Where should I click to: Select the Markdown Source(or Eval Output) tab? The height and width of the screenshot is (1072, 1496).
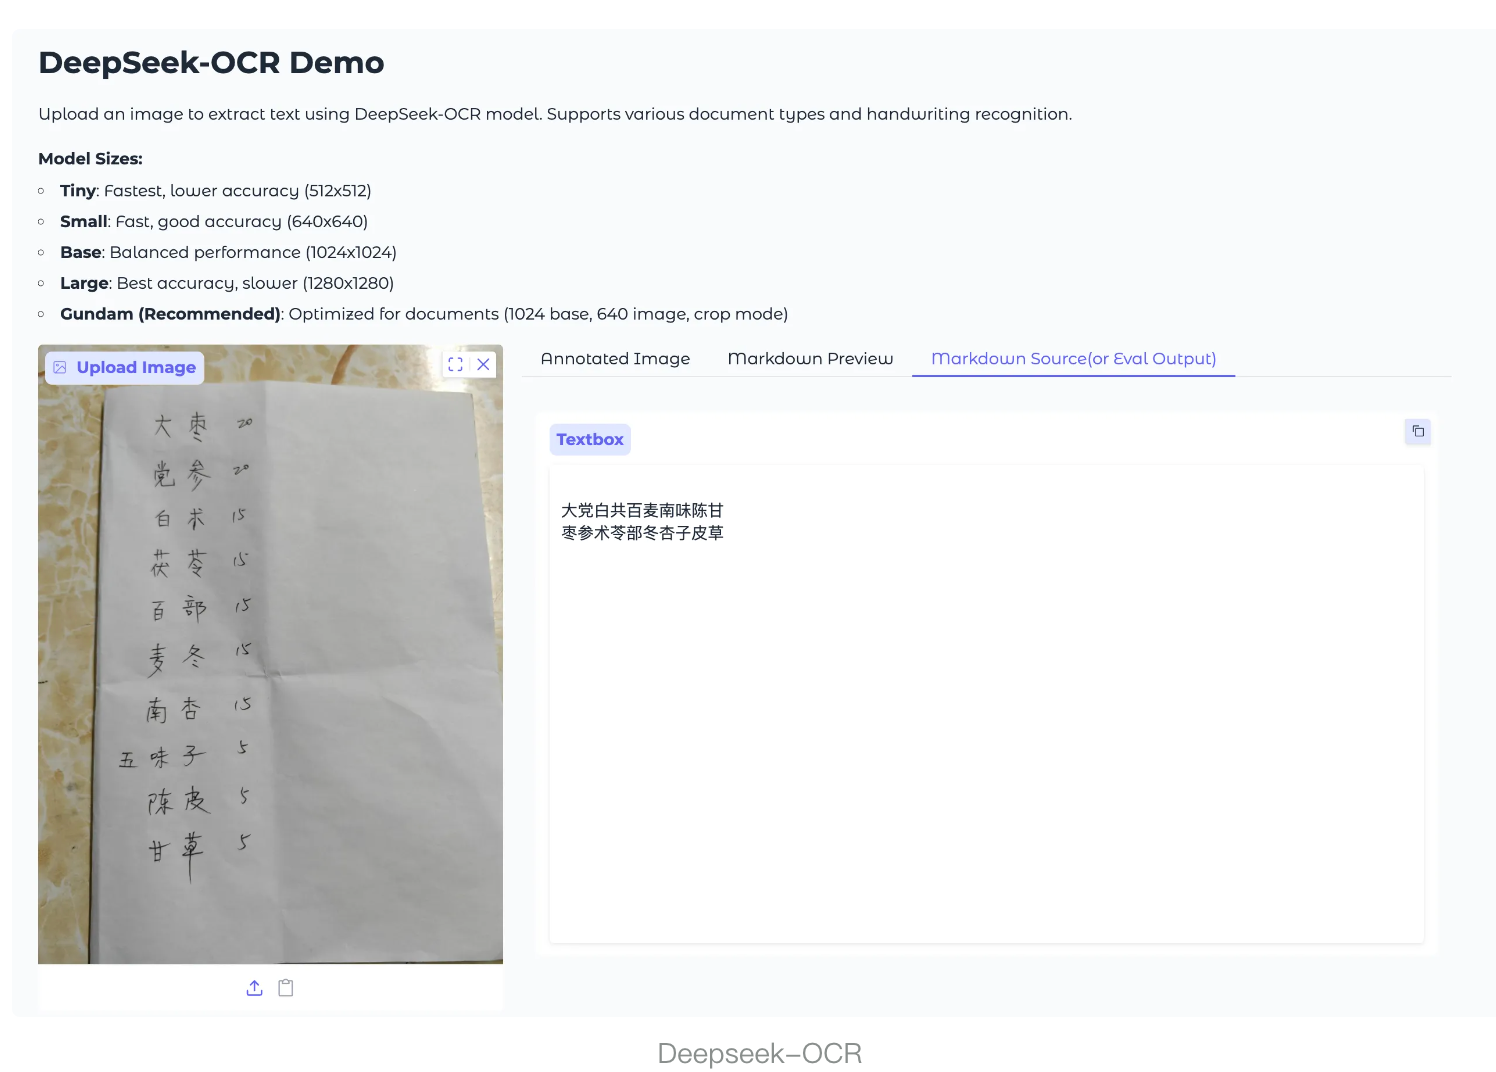point(1072,358)
